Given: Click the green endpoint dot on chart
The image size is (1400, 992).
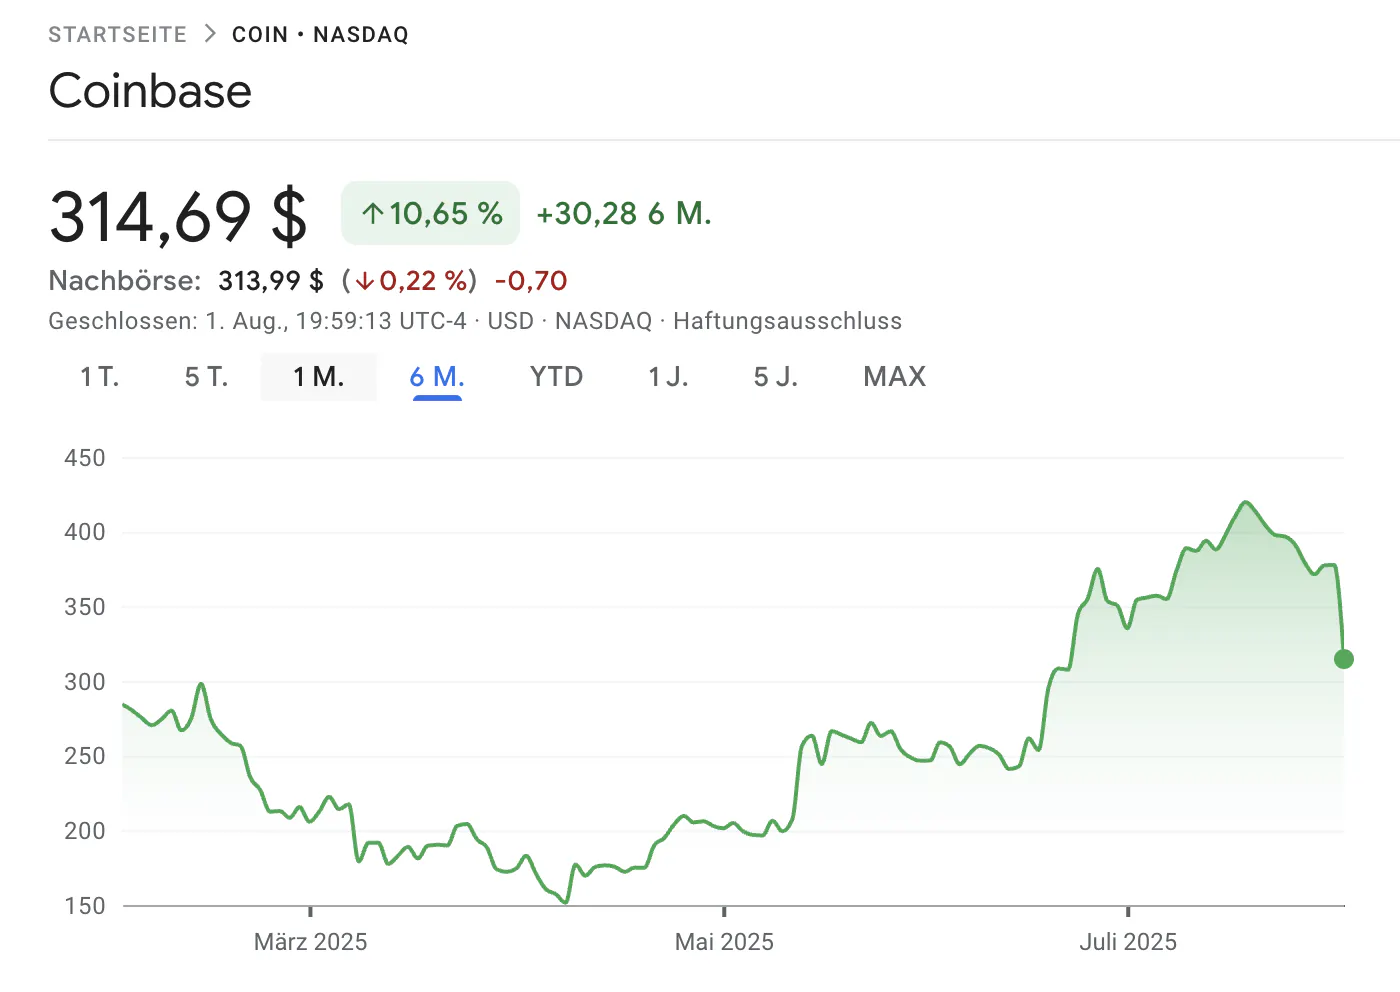Looking at the screenshot, I should click(1344, 659).
